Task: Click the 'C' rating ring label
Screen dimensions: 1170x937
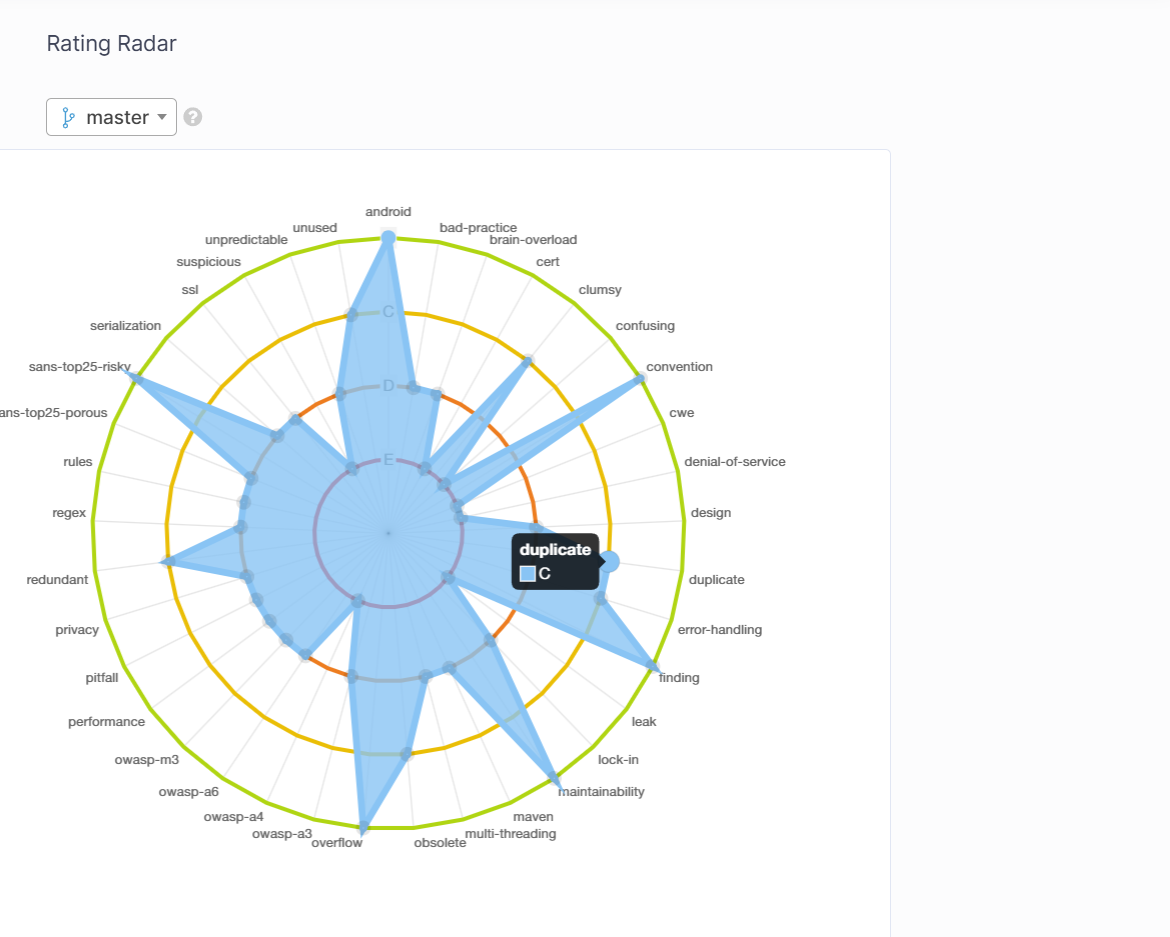Action: pyautogui.click(x=388, y=311)
